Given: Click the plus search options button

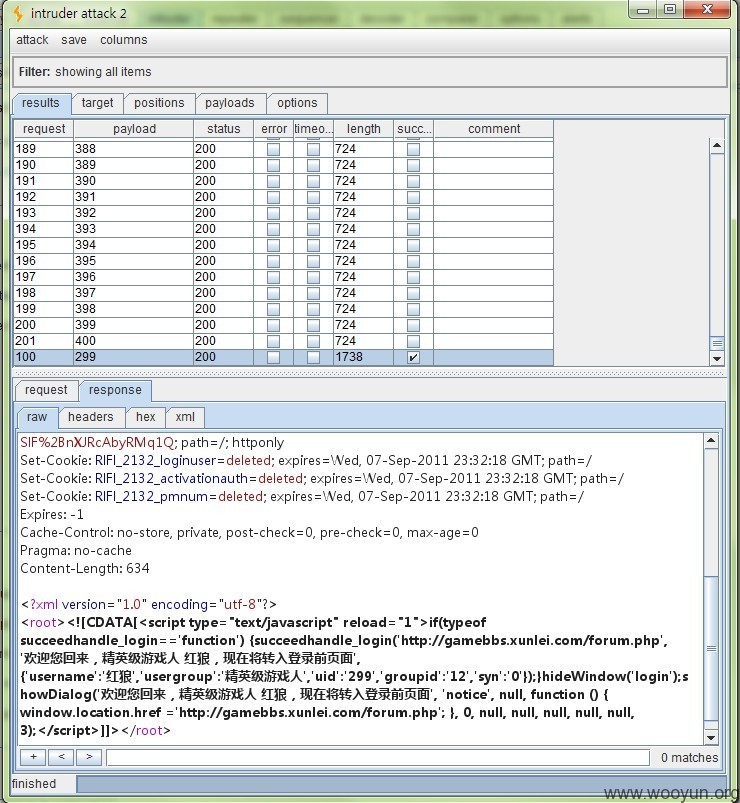Looking at the screenshot, I should 33,757.
